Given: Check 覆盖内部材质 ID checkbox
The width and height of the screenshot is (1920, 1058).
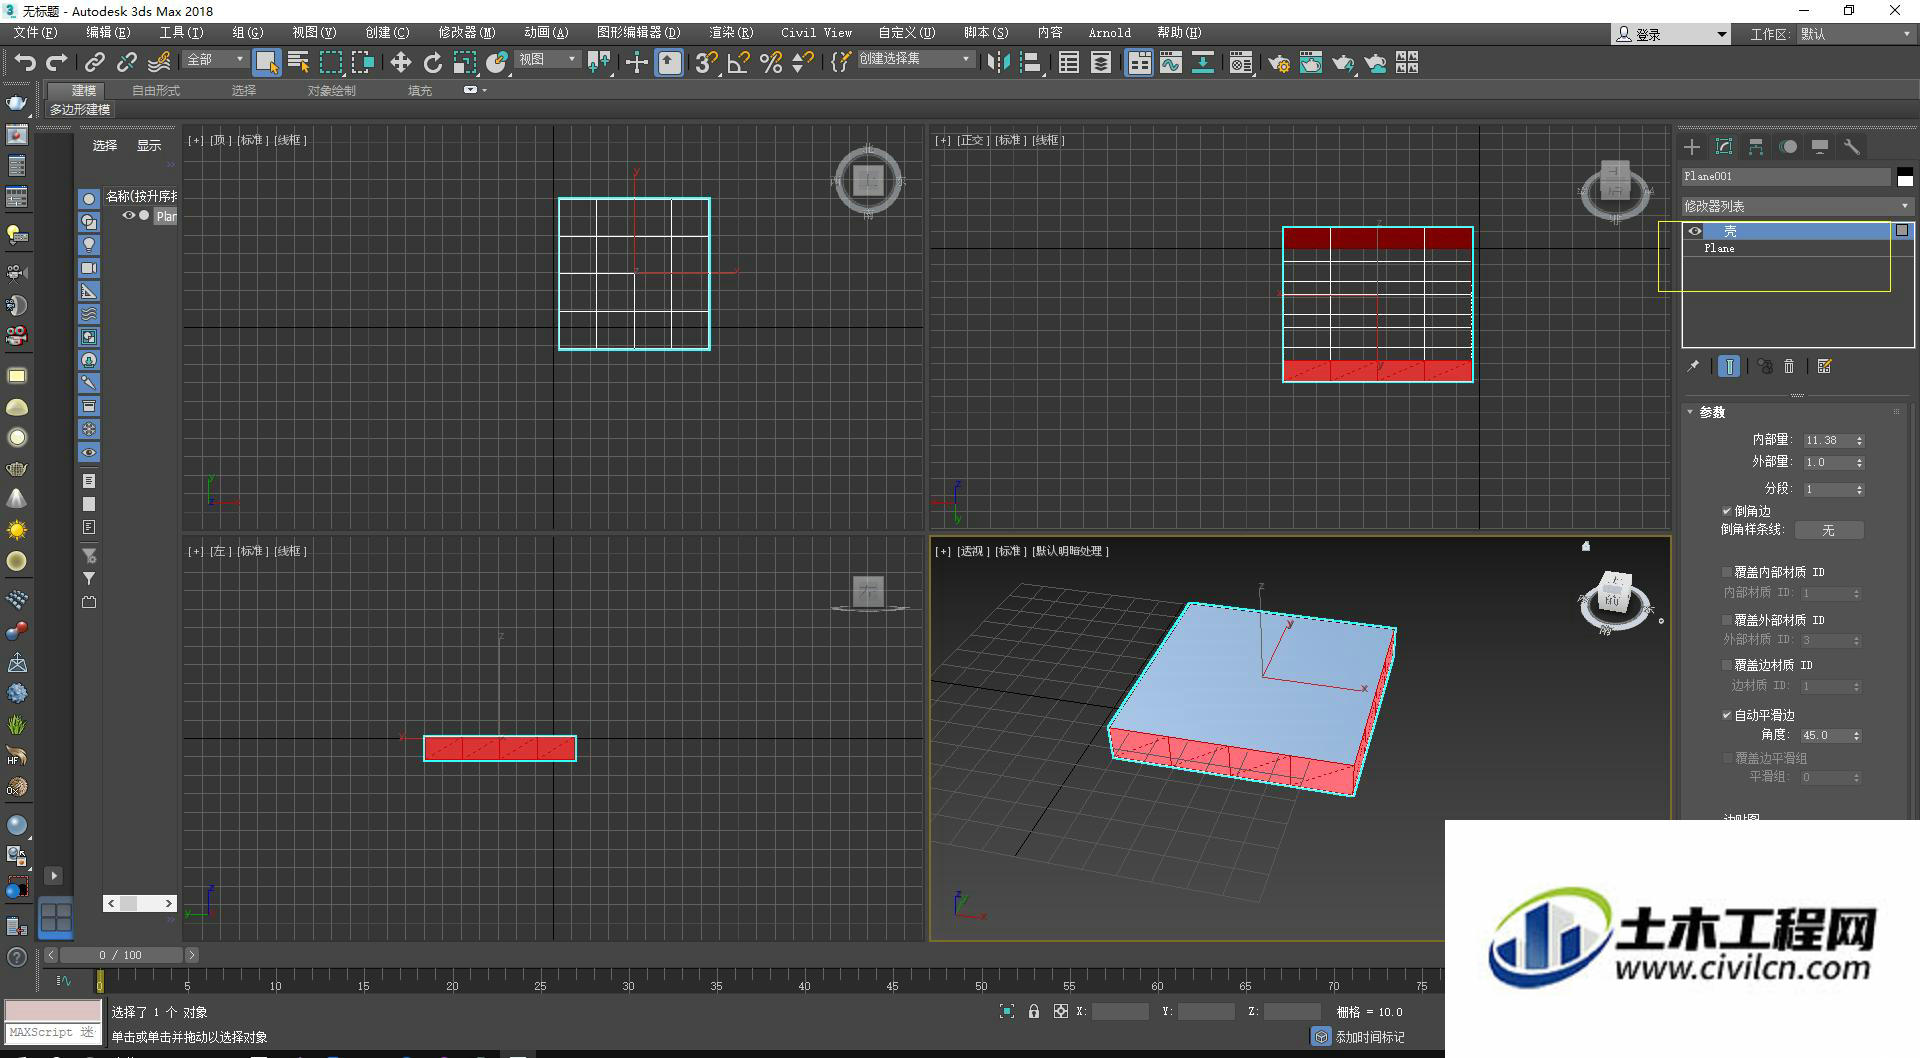Looking at the screenshot, I should 1727,572.
